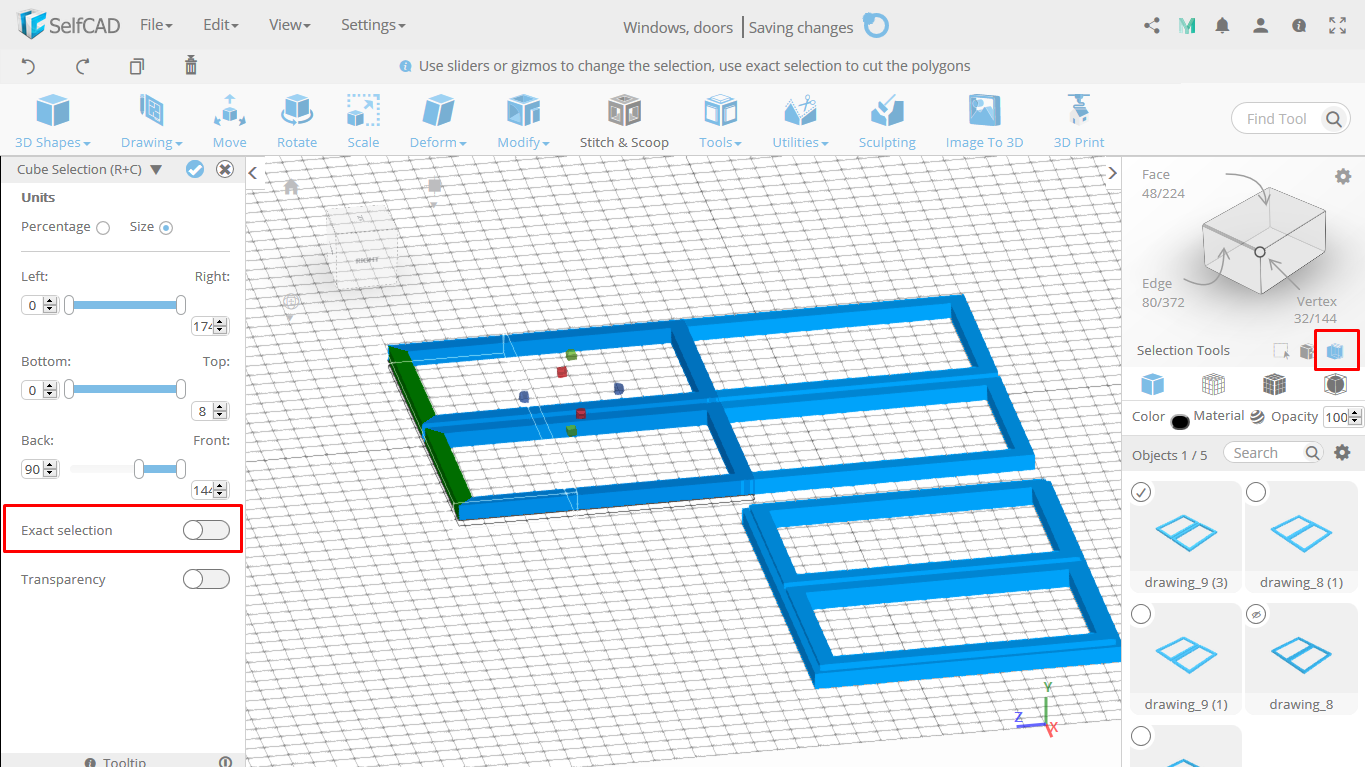Image resolution: width=1365 pixels, height=767 pixels.
Task: Click the Tooltip label at bottom
Action: click(124, 762)
